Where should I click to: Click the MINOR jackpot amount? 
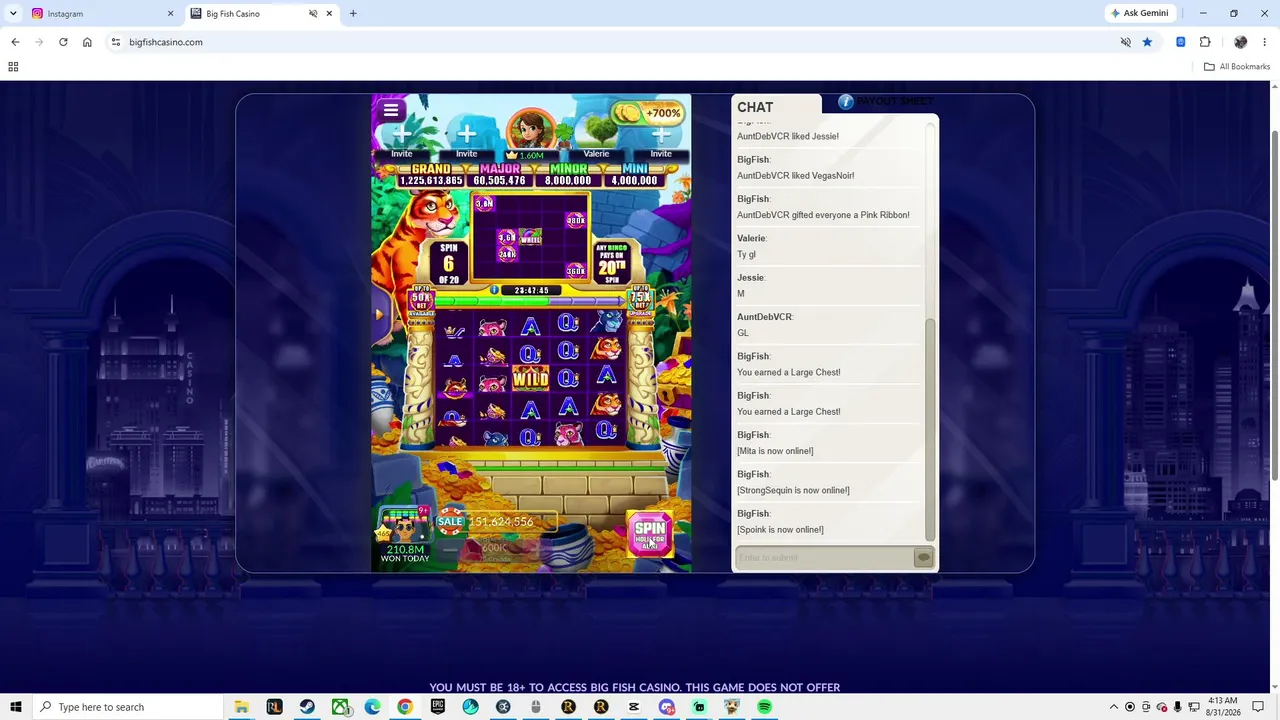click(568, 181)
